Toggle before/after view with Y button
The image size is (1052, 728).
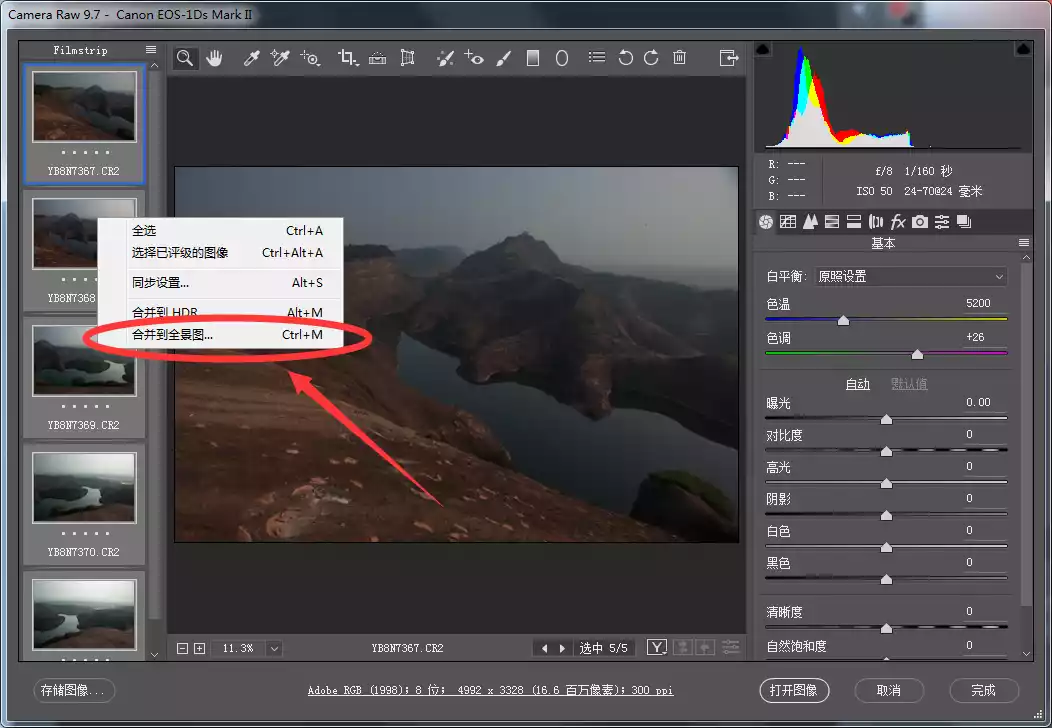pyautogui.click(x=657, y=648)
